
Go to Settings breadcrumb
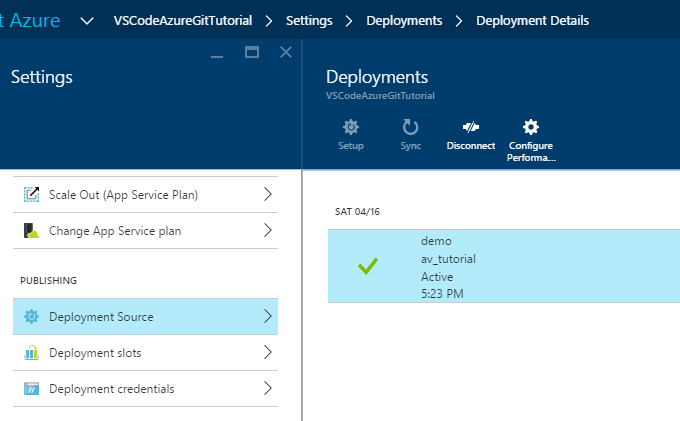point(309,21)
